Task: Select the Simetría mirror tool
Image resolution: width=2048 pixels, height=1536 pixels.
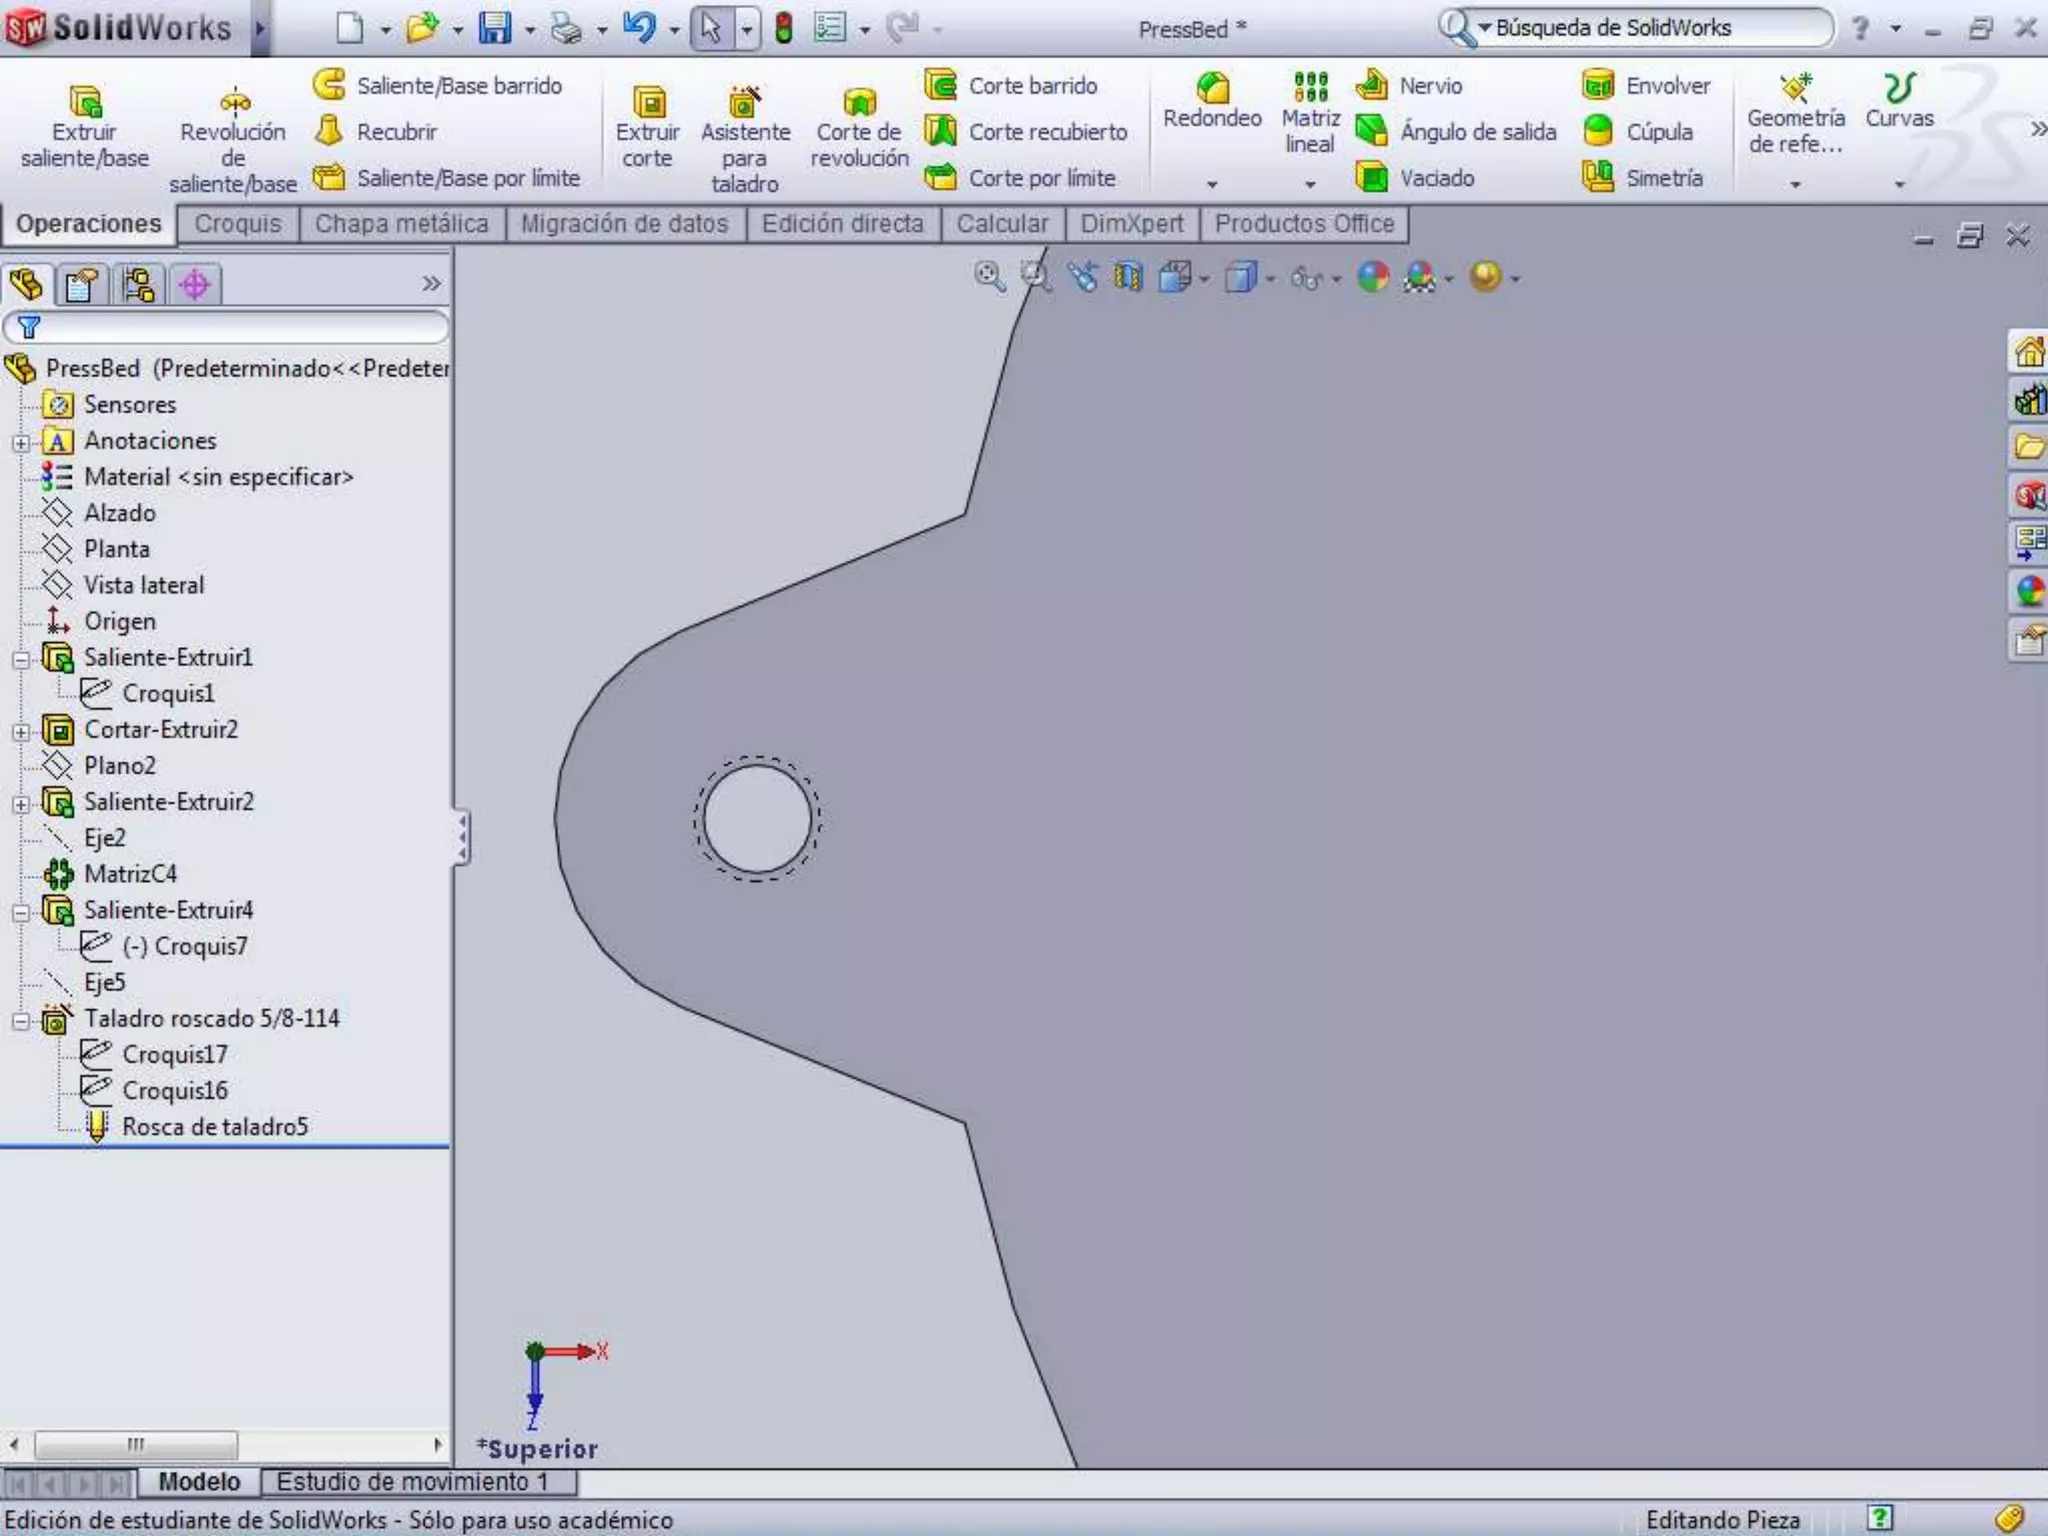Action: click(x=1598, y=178)
